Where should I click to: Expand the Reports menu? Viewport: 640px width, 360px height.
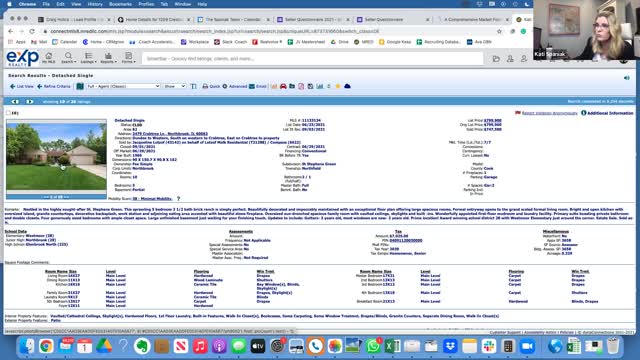coord(108,58)
